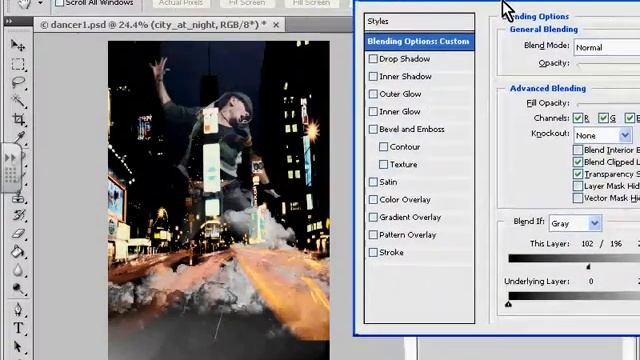The height and width of the screenshot is (360, 640).
Task: Enable the Gradient Overlay checkbox
Action: pos(373,217)
